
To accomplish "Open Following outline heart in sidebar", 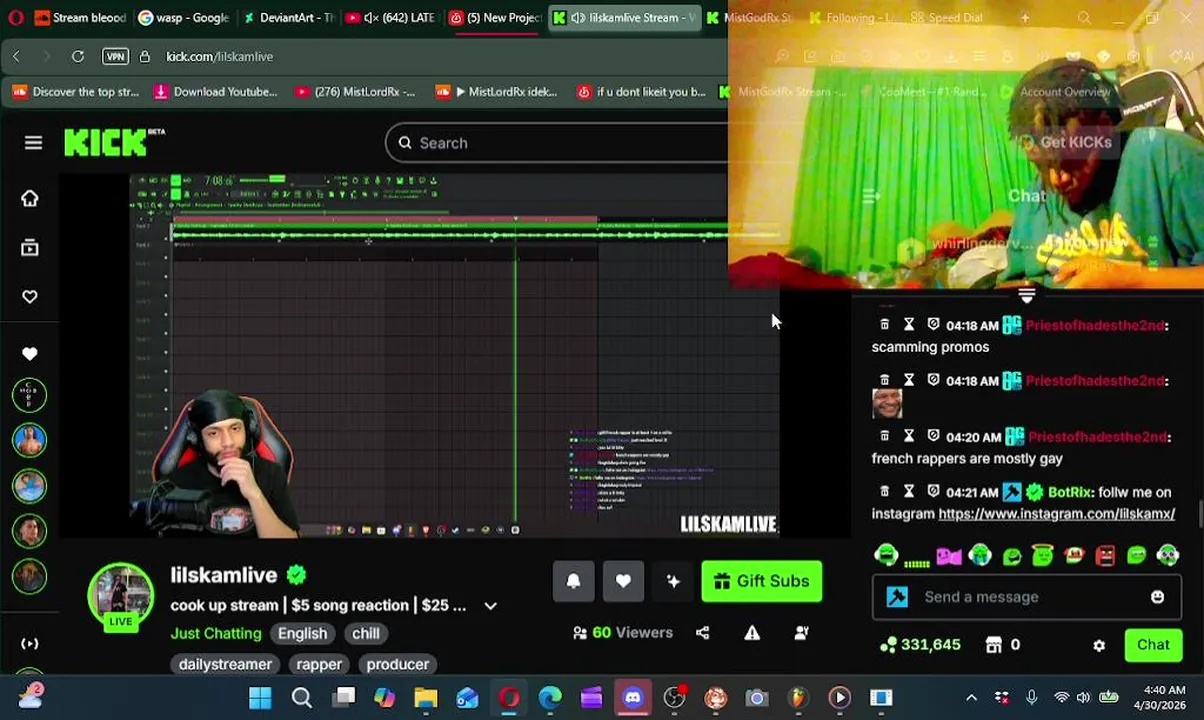I will 29,296.
